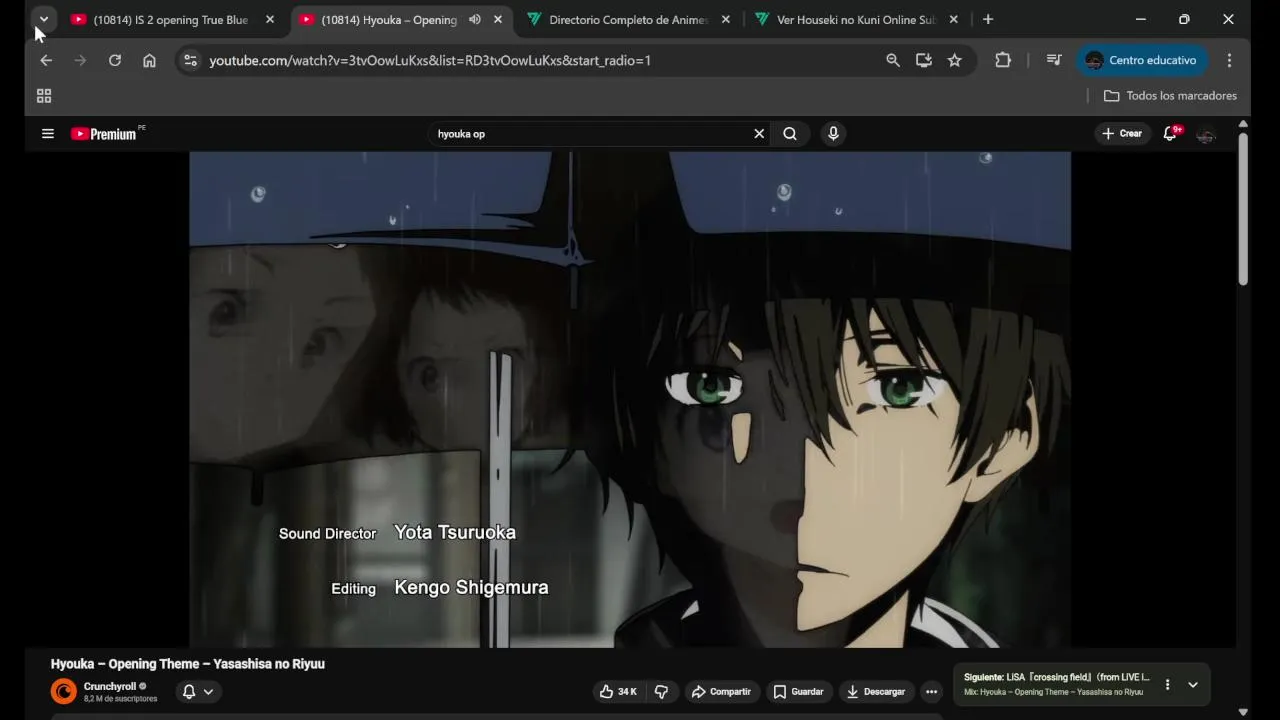Open the YouTube hamburger guide menu

tap(47, 133)
